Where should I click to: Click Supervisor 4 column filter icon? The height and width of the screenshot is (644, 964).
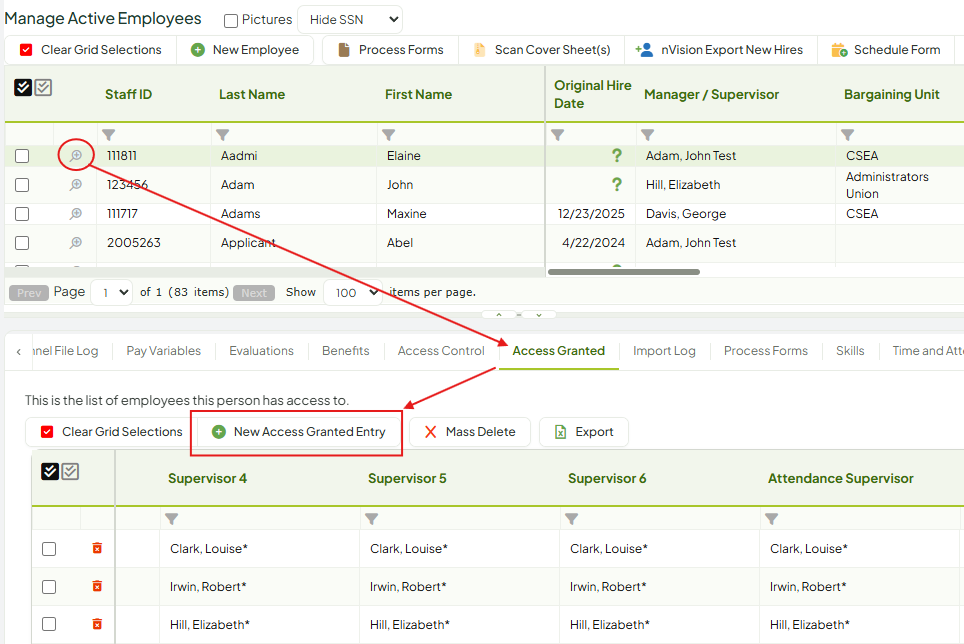[172, 519]
